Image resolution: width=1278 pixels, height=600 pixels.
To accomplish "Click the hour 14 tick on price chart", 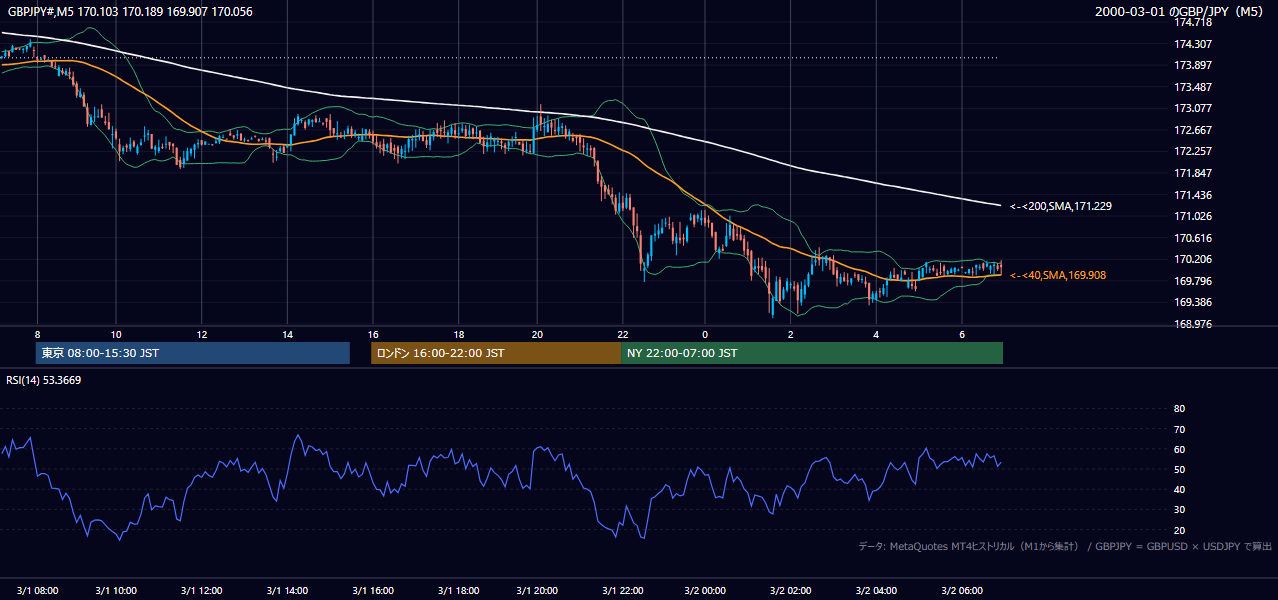I will (288, 334).
